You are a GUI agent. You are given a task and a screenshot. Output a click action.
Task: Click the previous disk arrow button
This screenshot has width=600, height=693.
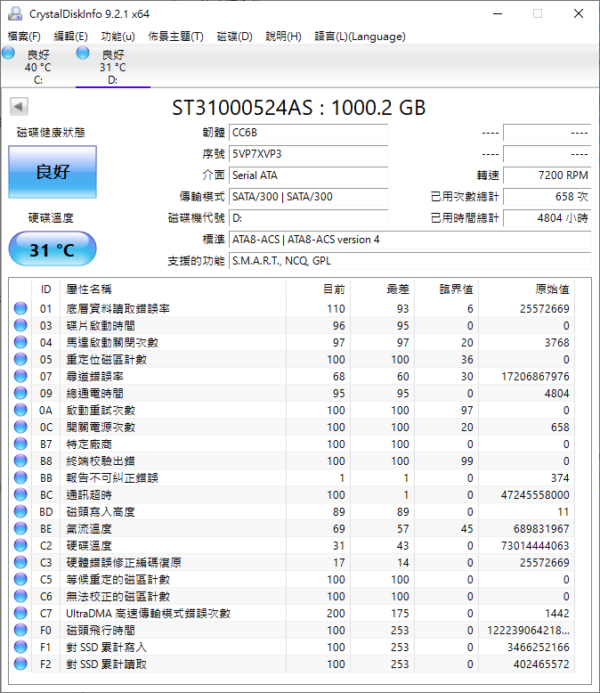click(20, 107)
